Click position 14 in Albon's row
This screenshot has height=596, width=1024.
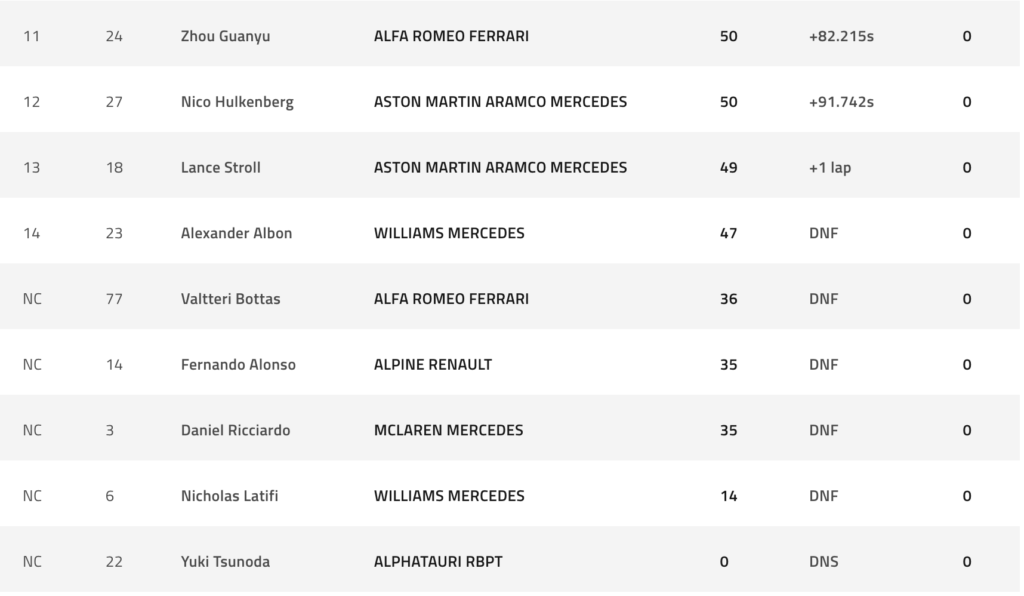click(31, 233)
